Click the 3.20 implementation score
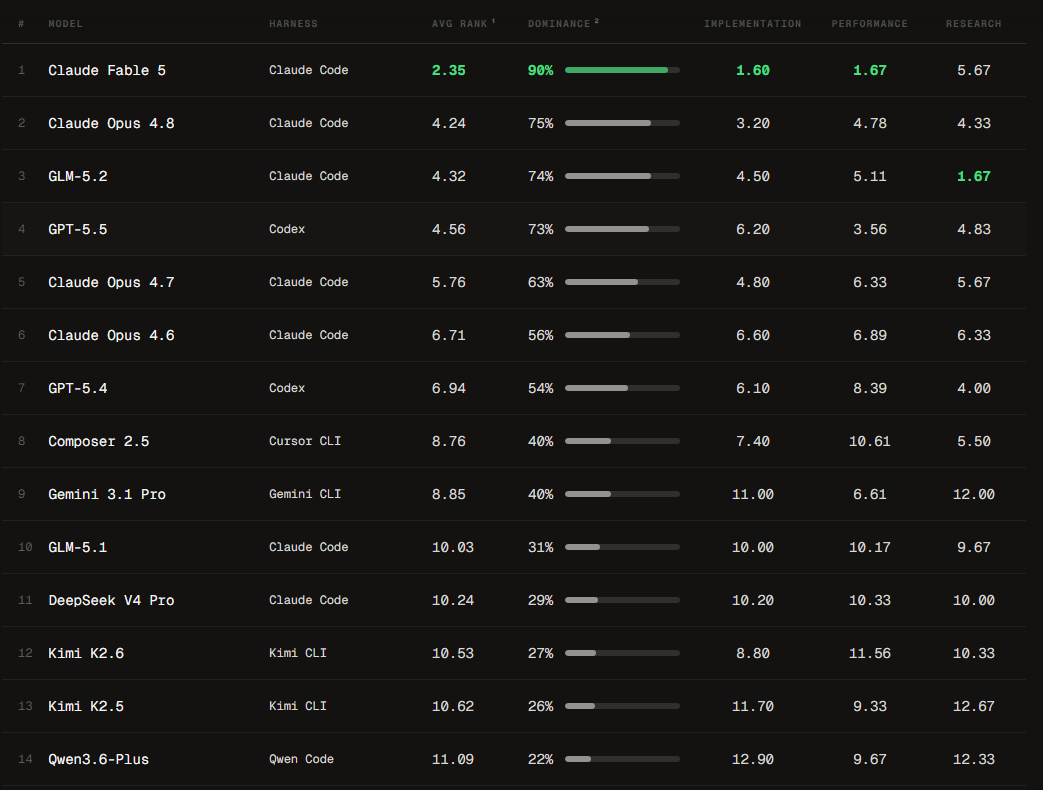The width and height of the screenshot is (1043, 790). click(x=753, y=124)
